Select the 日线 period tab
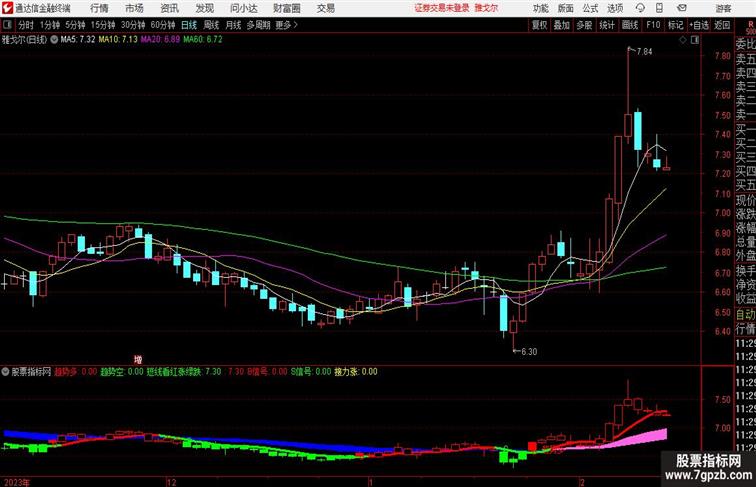This screenshot has height=487, width=756. pos(189,25)
